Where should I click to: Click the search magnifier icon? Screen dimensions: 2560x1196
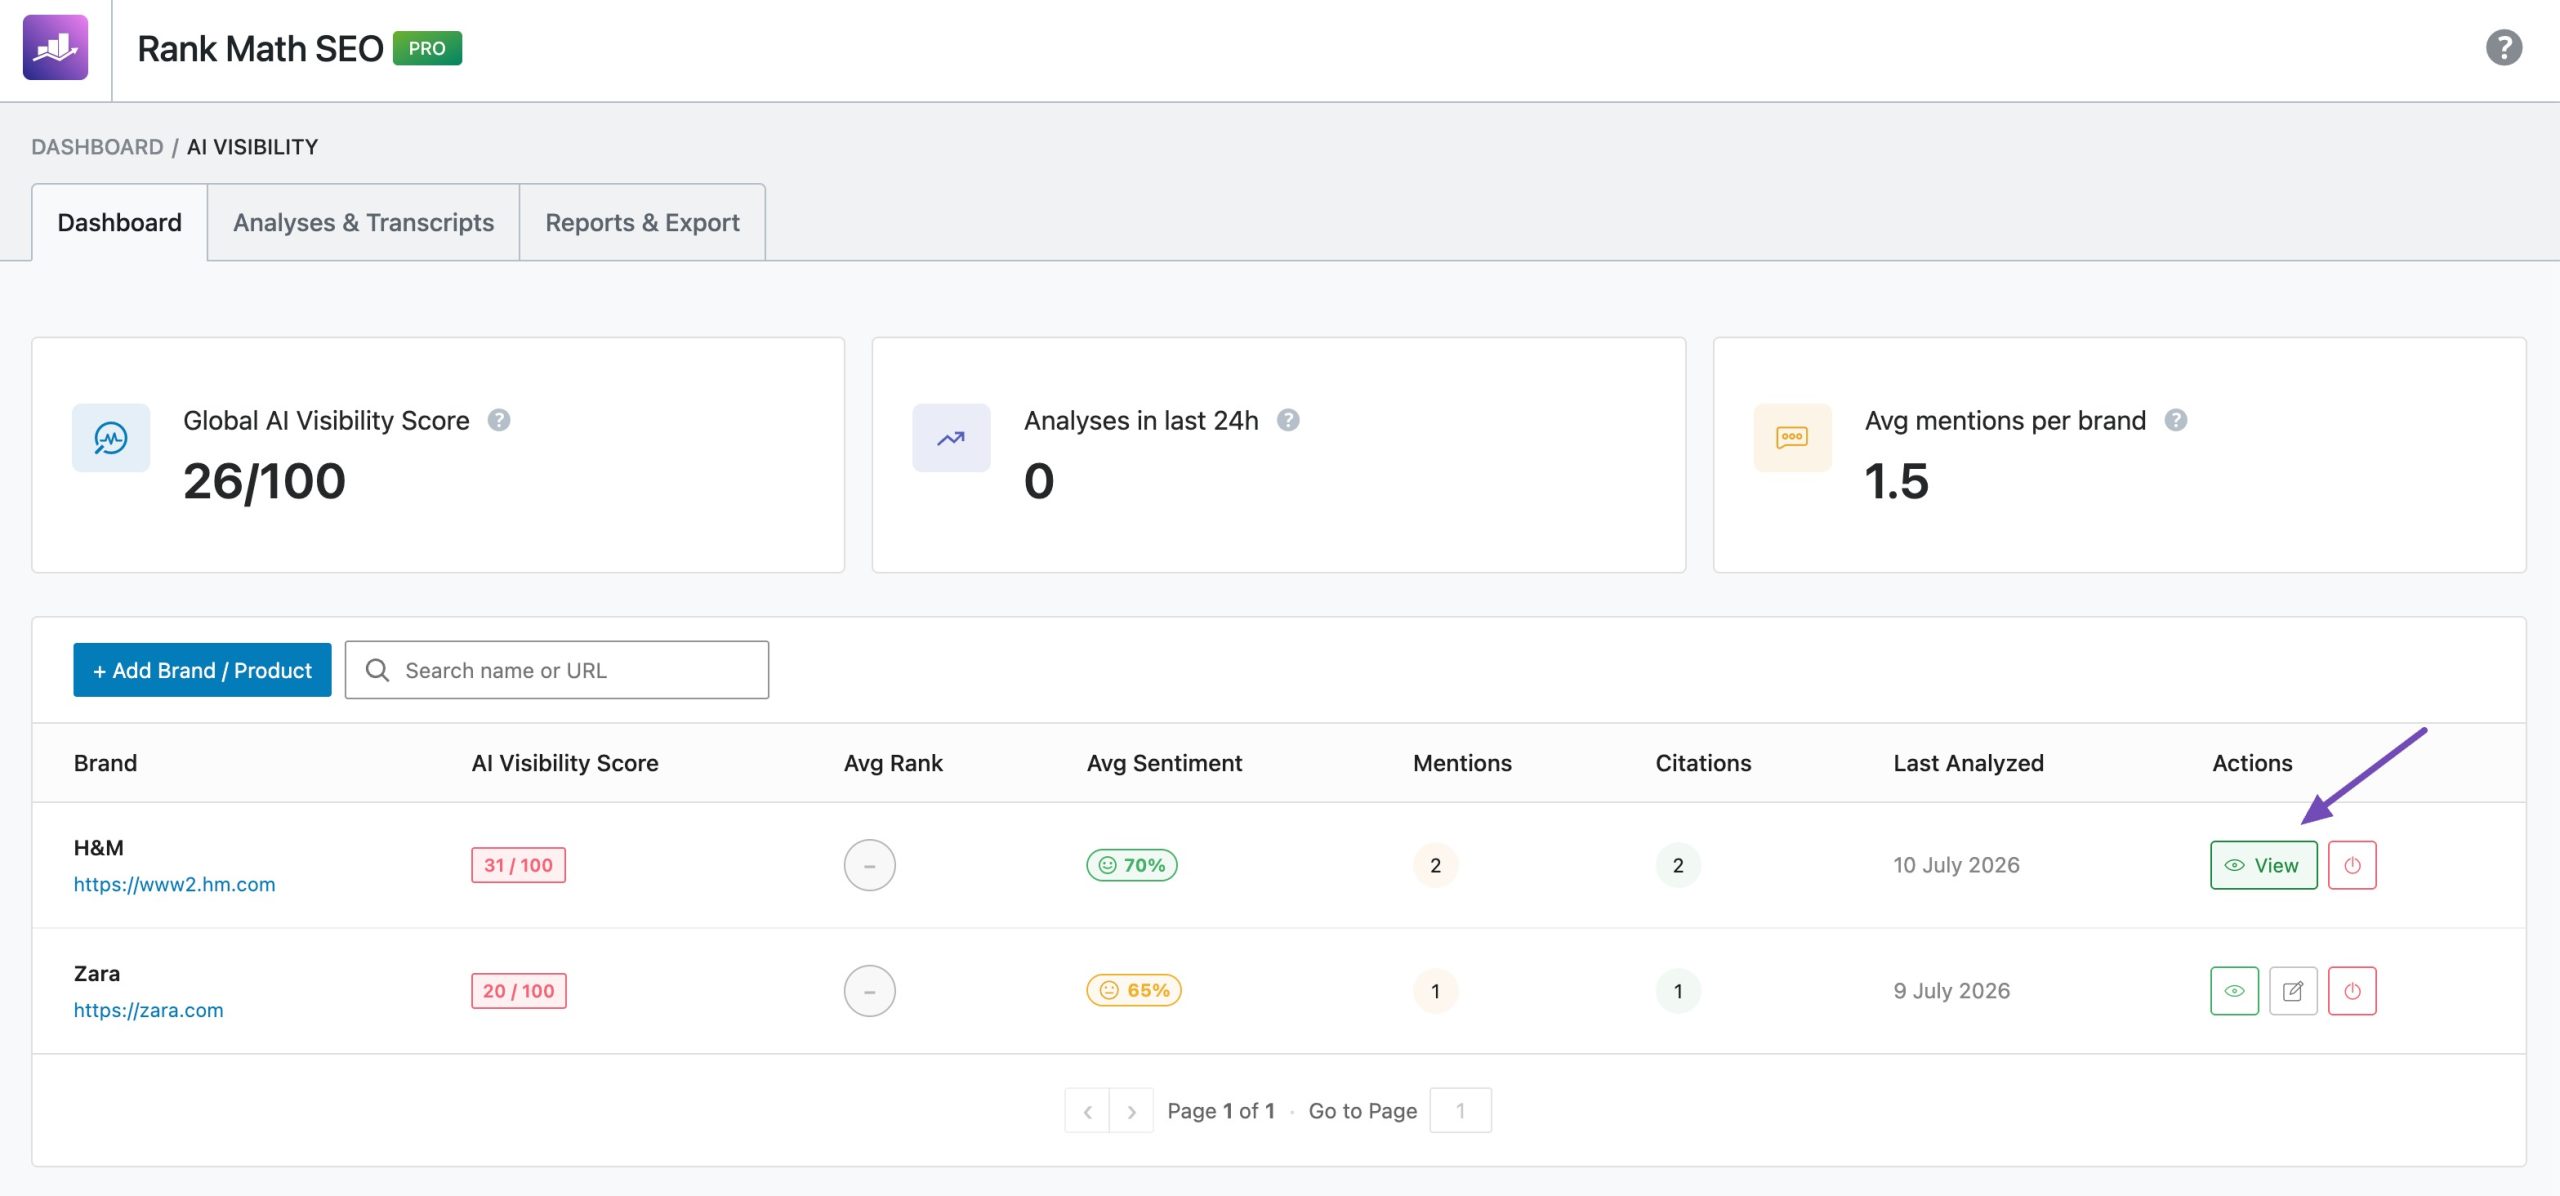click(377, 670)
